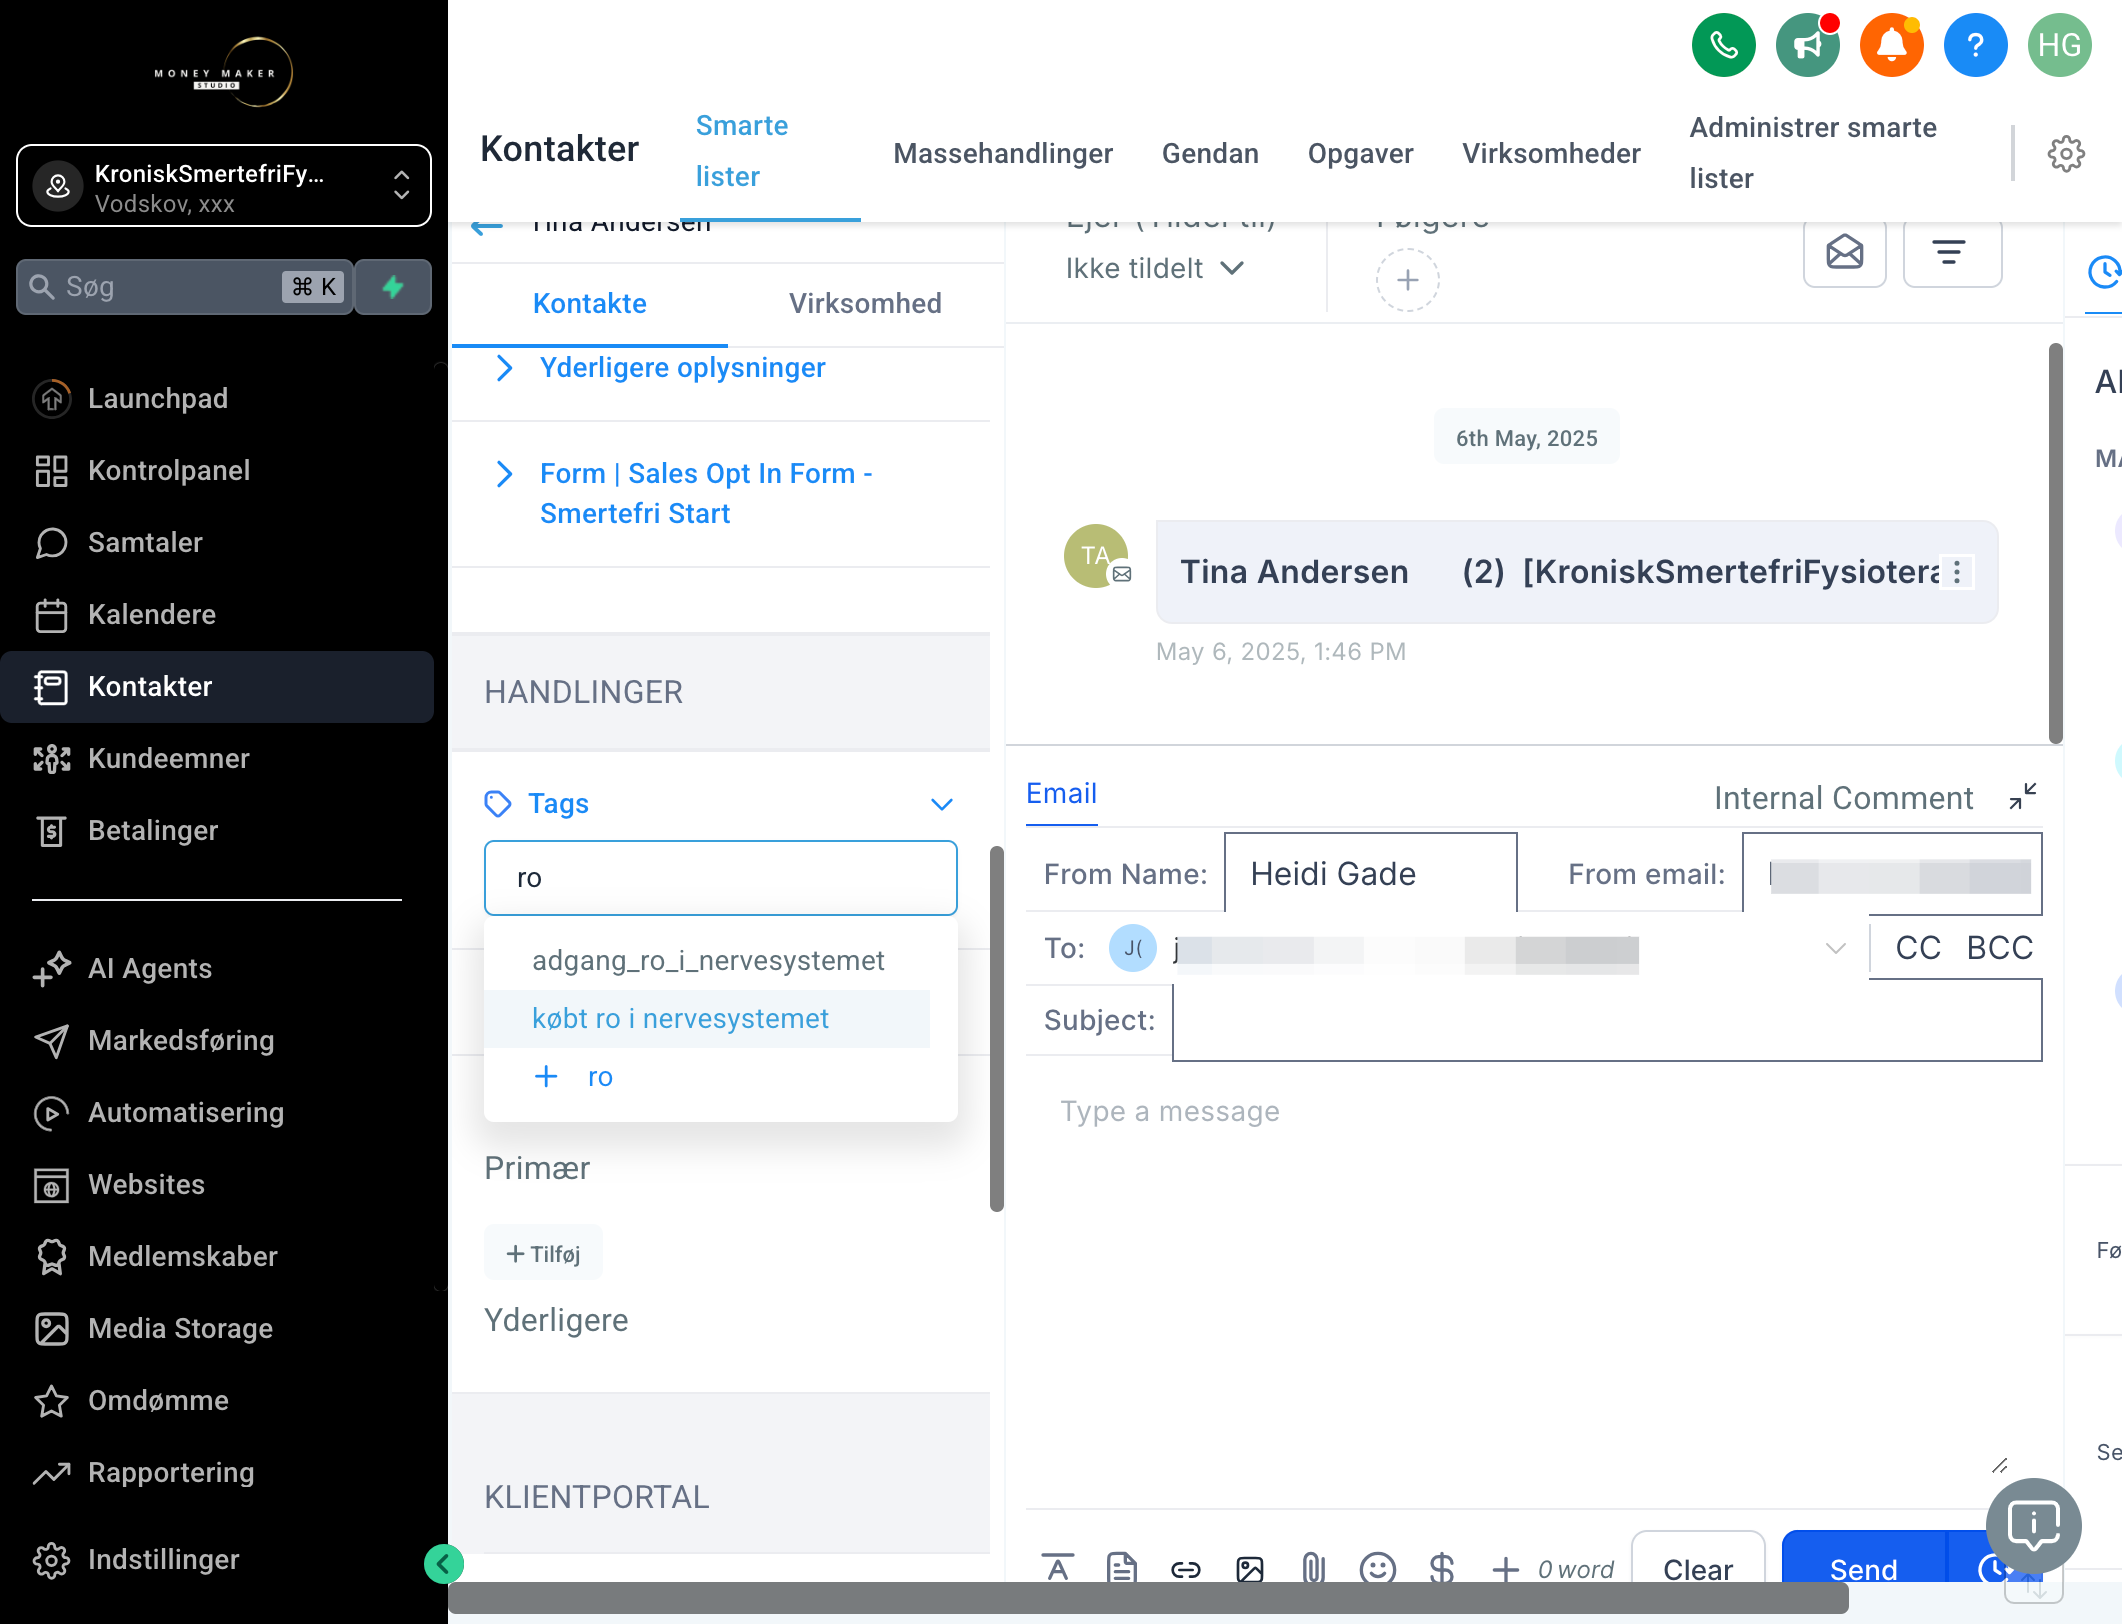The width and height of the screenshot is (2122, 1624).
Task: Collapse the email composer with arrows icon
Action: click(x=2023, y=796)
